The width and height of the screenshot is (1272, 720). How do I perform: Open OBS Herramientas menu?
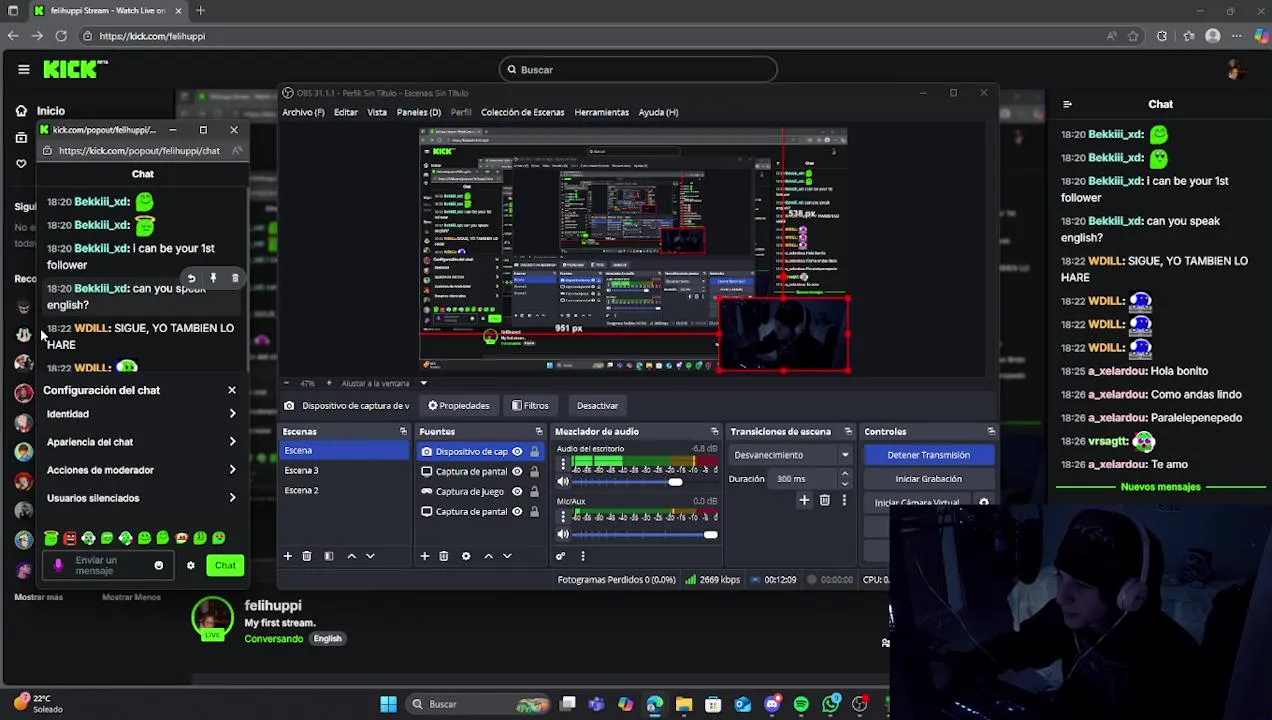click(602, 112)
